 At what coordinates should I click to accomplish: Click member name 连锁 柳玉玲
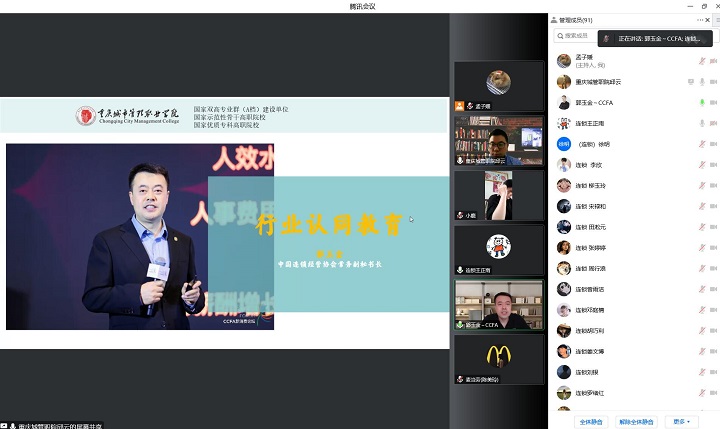(591, 186)
